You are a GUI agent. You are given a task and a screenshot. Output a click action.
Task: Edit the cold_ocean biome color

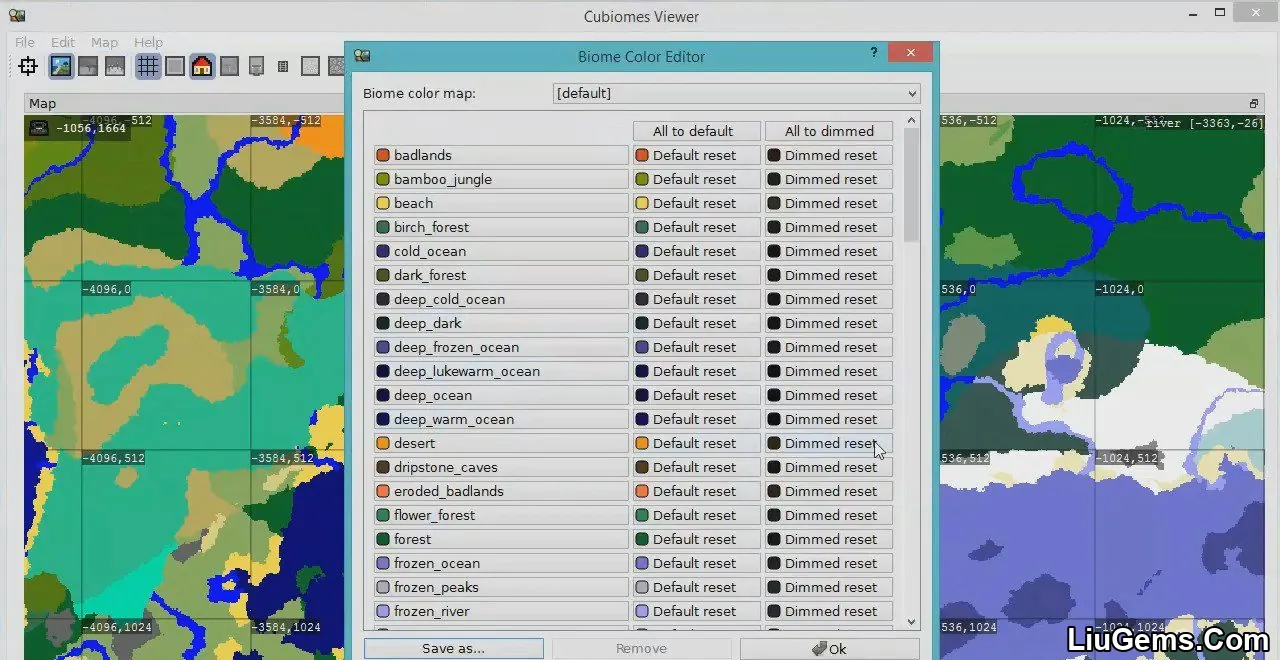[501, 251]
